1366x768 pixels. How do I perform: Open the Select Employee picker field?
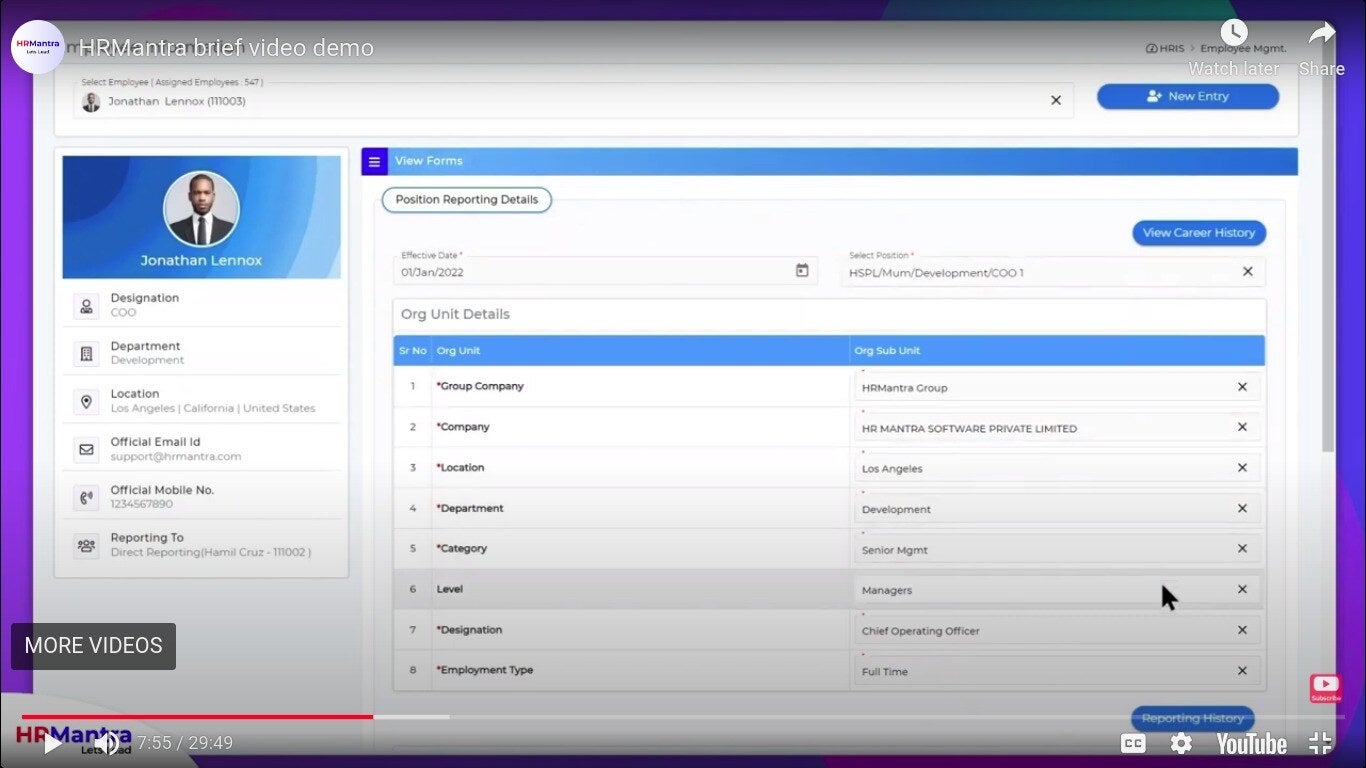click(x=500, y=101)
